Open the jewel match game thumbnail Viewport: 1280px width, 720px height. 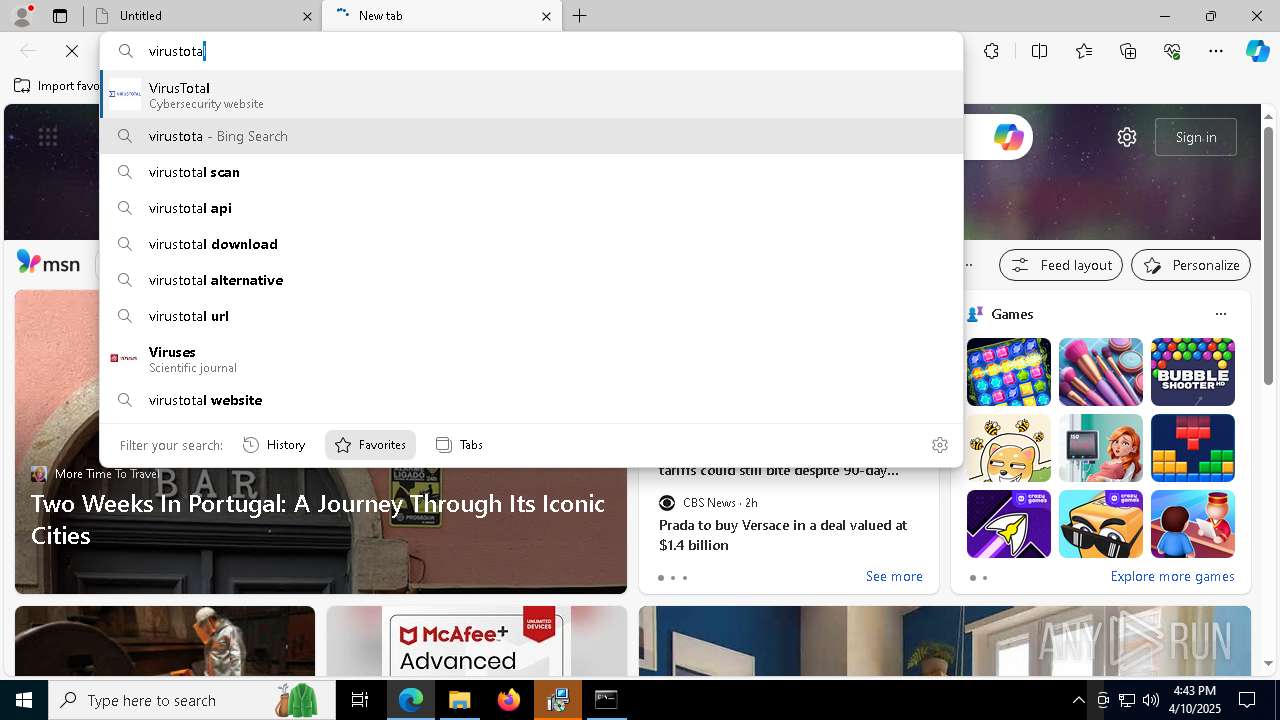[x=1009, y=372]
